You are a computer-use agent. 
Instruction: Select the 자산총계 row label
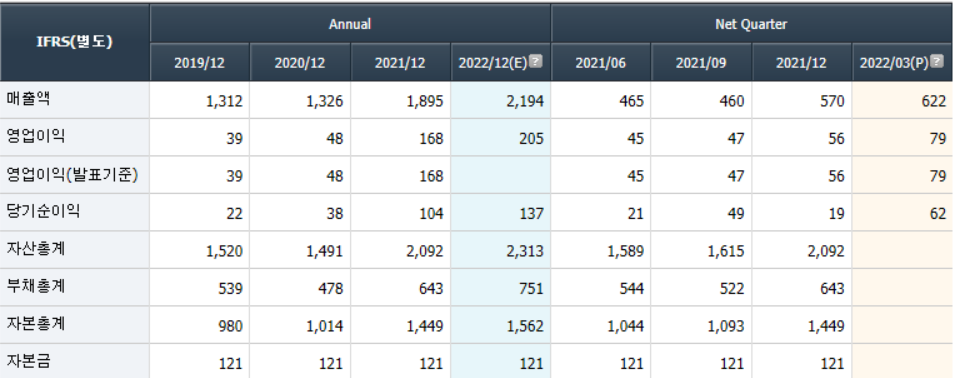tap(35, 249)
